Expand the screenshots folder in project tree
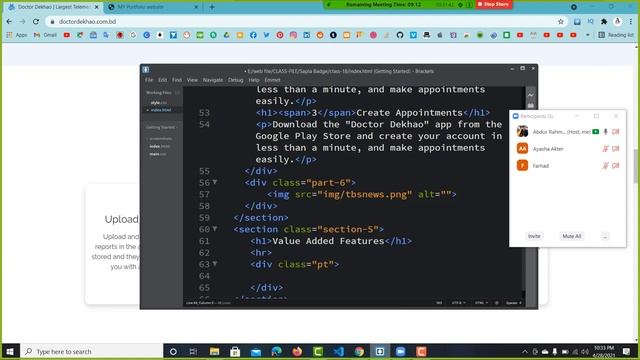Image resolution: width=640 pixels, height=360 pixels. pyautogui.click(x=160, y=139)
